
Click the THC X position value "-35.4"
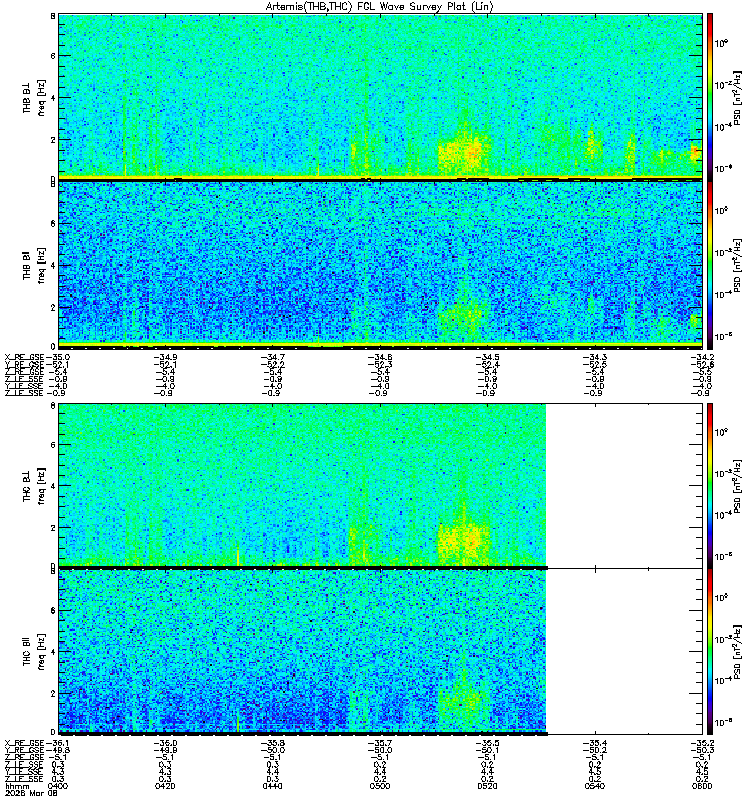(594, 743)
